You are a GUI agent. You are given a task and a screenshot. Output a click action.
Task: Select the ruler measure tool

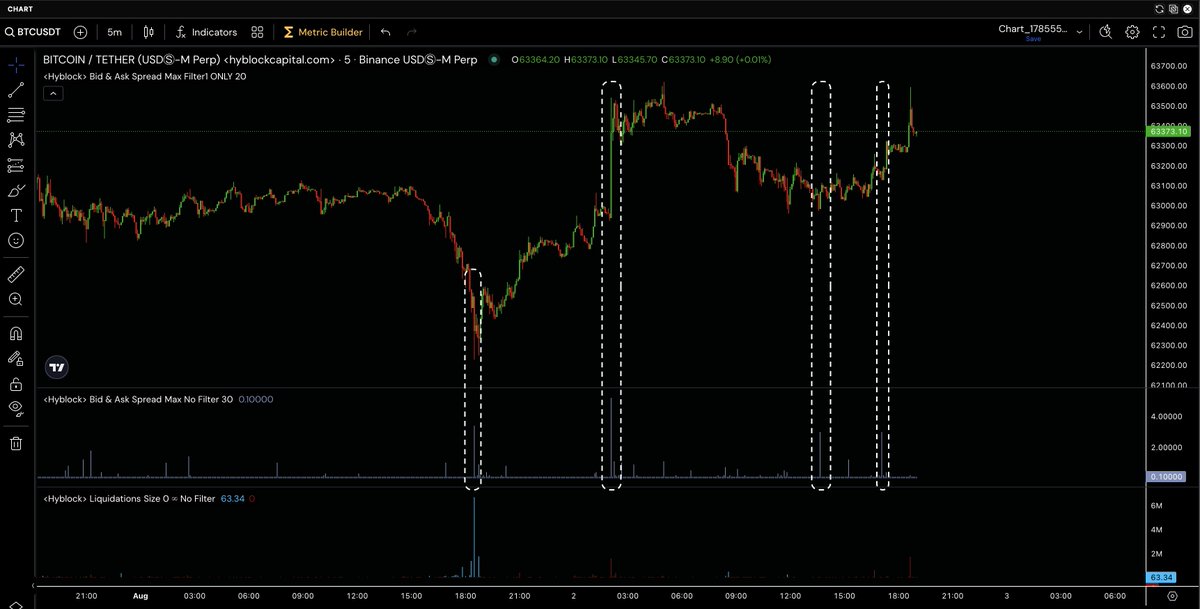coord(16,274)
